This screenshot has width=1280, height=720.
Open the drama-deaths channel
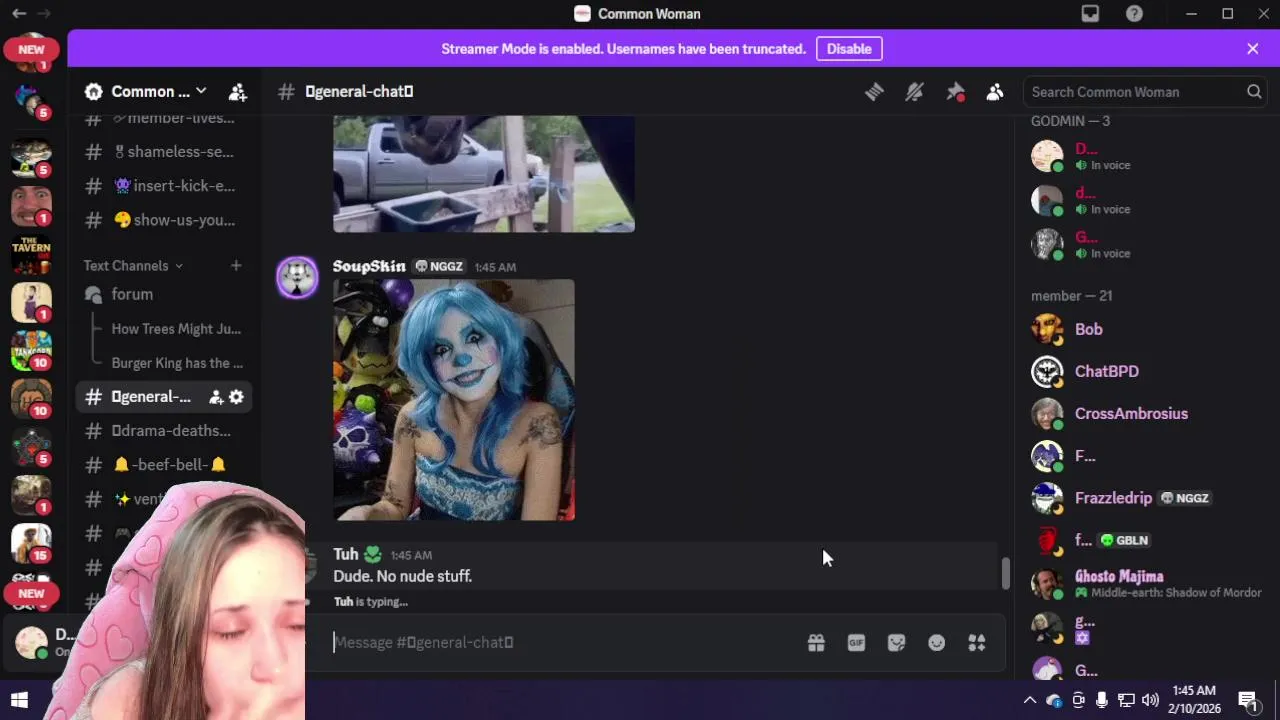click(164, 431)
